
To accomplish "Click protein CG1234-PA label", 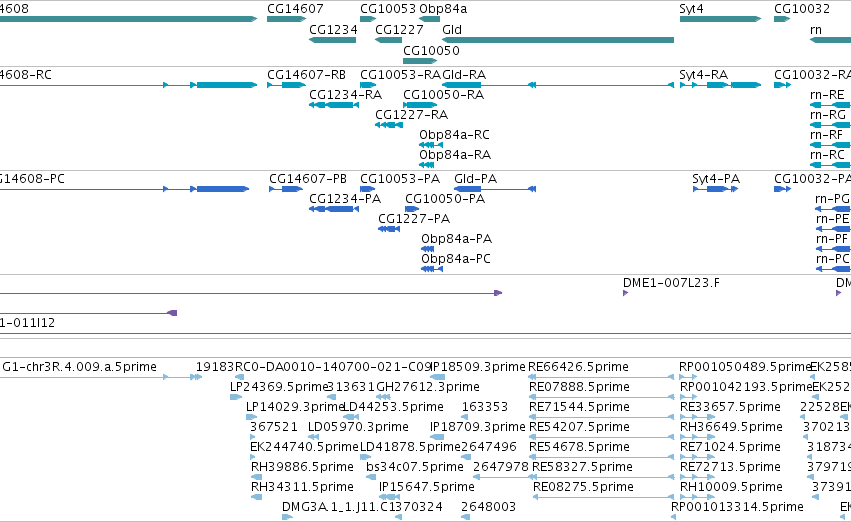I will coord(345,199).
